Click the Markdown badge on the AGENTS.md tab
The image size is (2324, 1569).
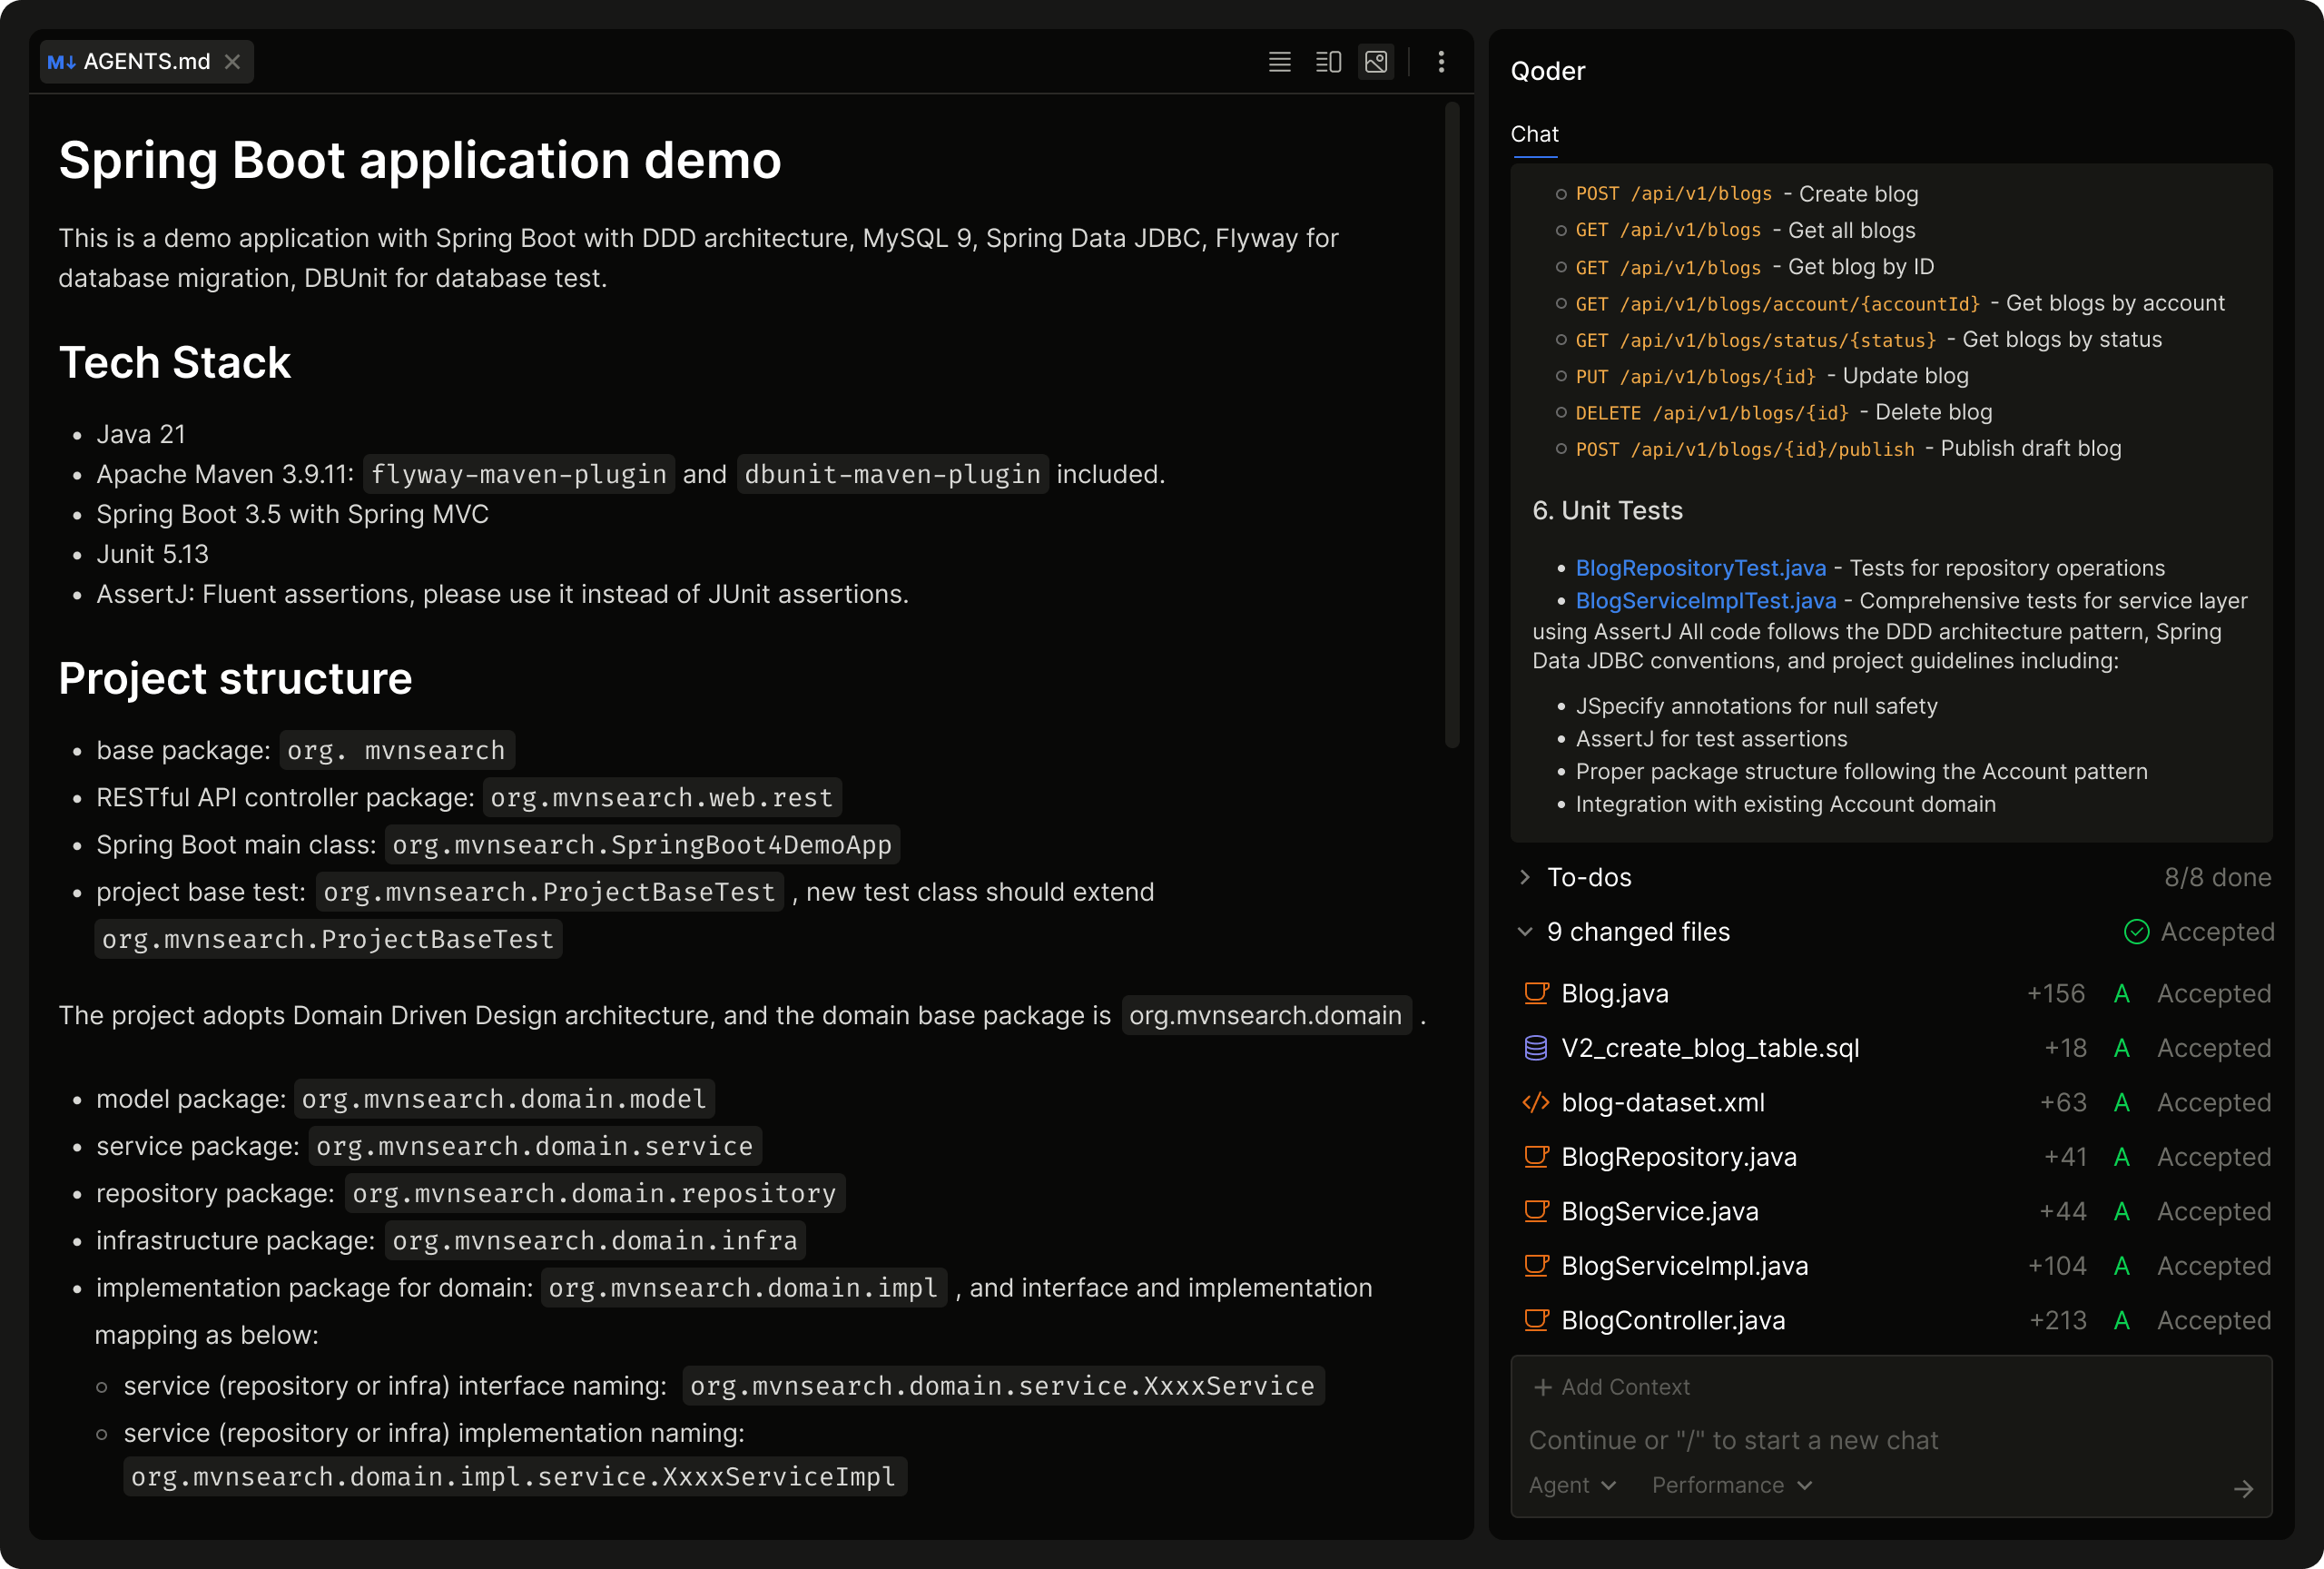pyautogui.click(x=62, y=61)
